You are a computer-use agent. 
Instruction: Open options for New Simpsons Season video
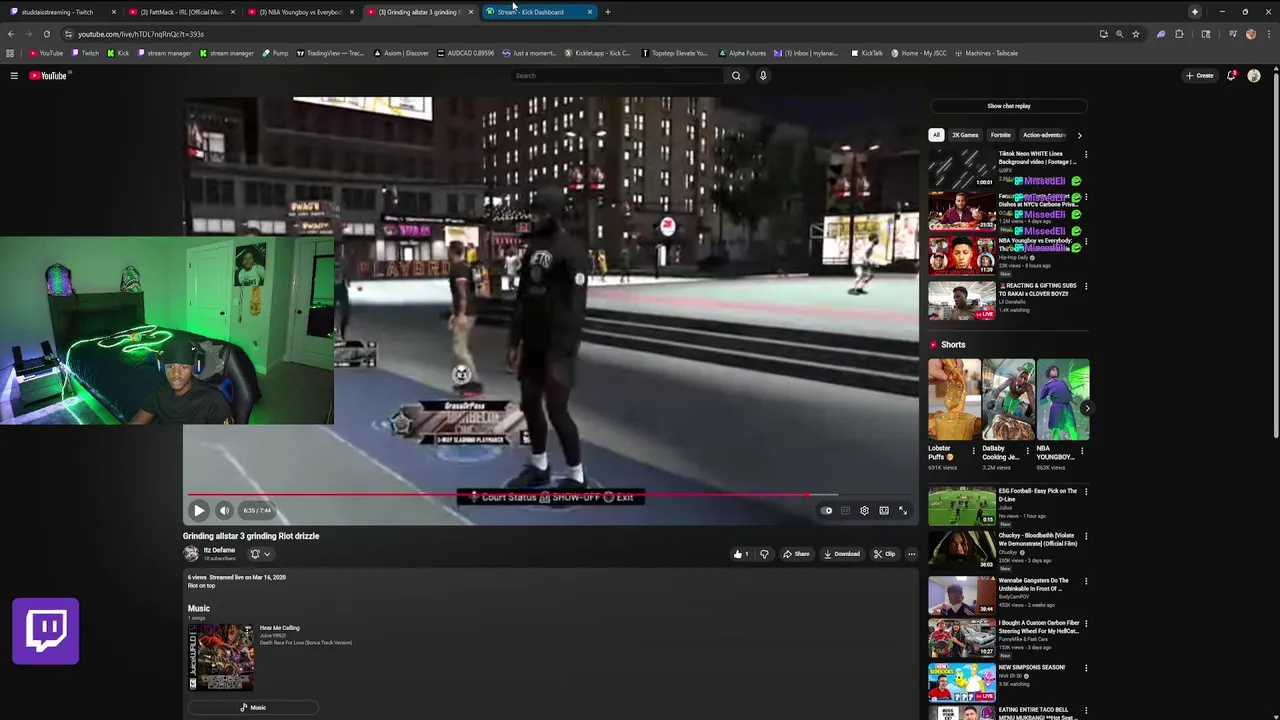pyautogui.click(x=1086, y=668)
